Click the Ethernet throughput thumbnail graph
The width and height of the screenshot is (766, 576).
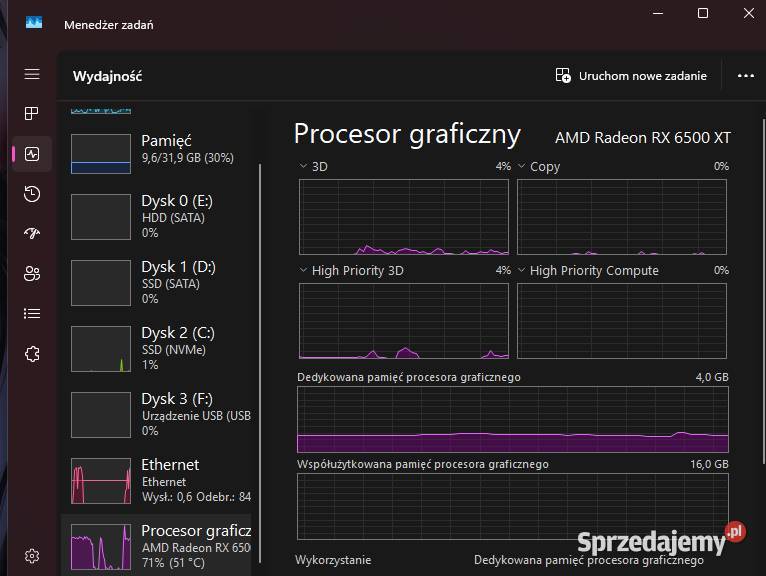101,481
